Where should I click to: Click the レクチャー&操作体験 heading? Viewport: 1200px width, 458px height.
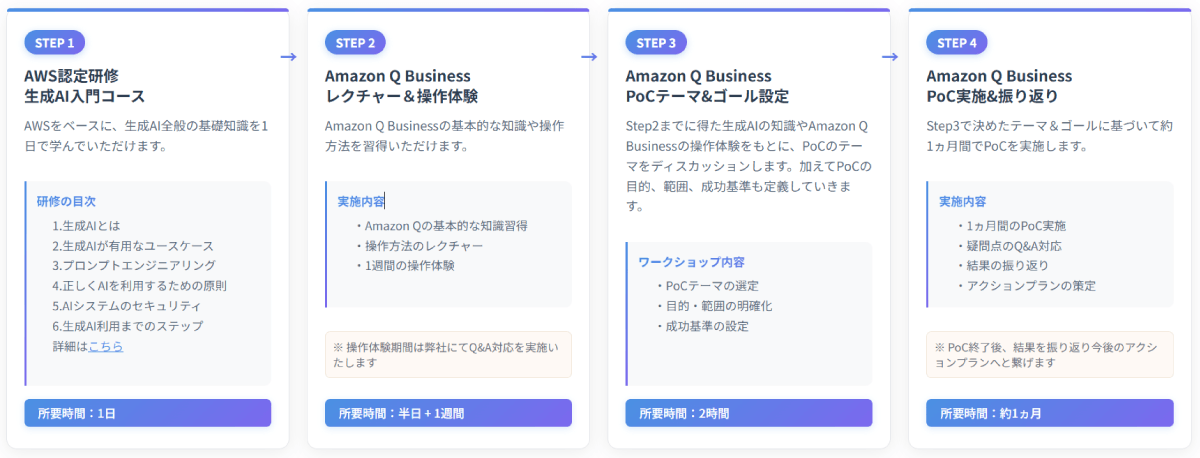point(401,96)
